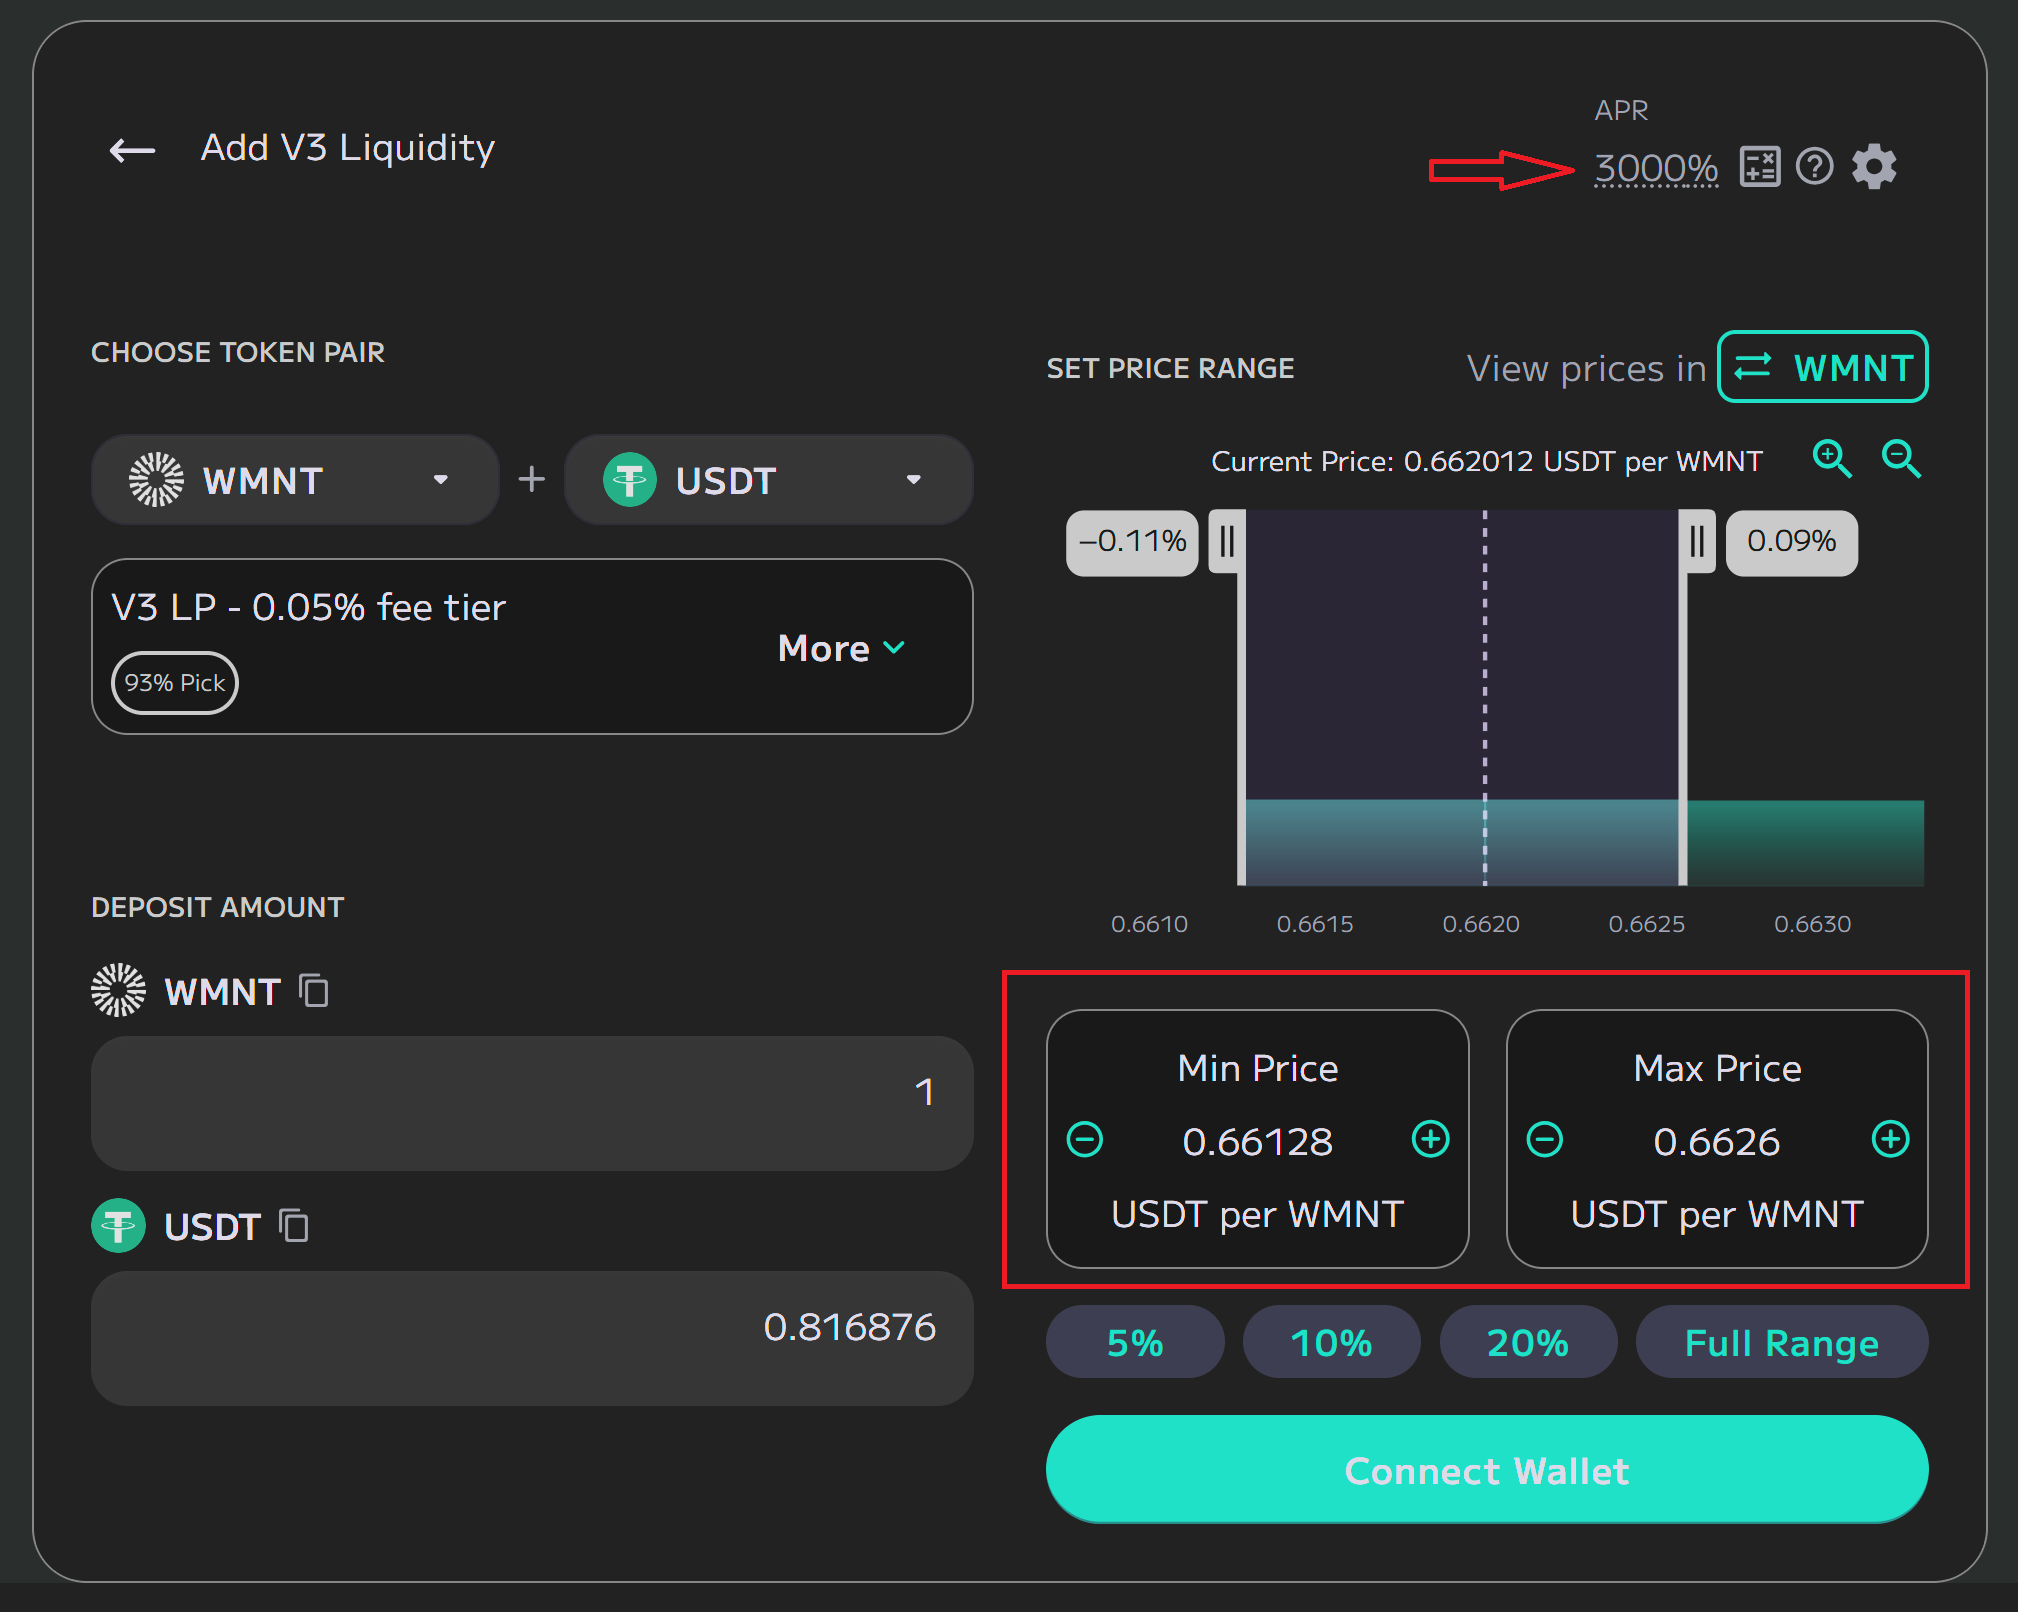Screen dimensions: 2018x1612
Task: Select the 20% price range preset
Action: coord(1527,1342)
